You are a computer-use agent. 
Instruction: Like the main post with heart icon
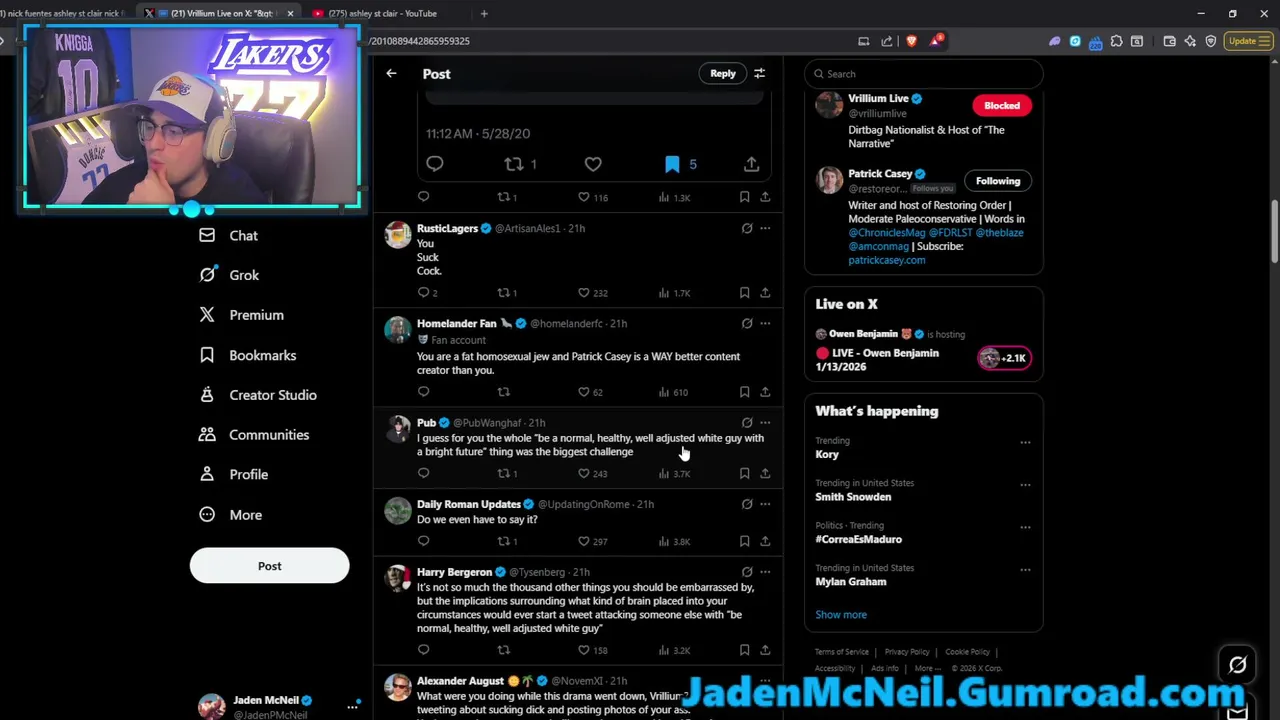point(593,164)
